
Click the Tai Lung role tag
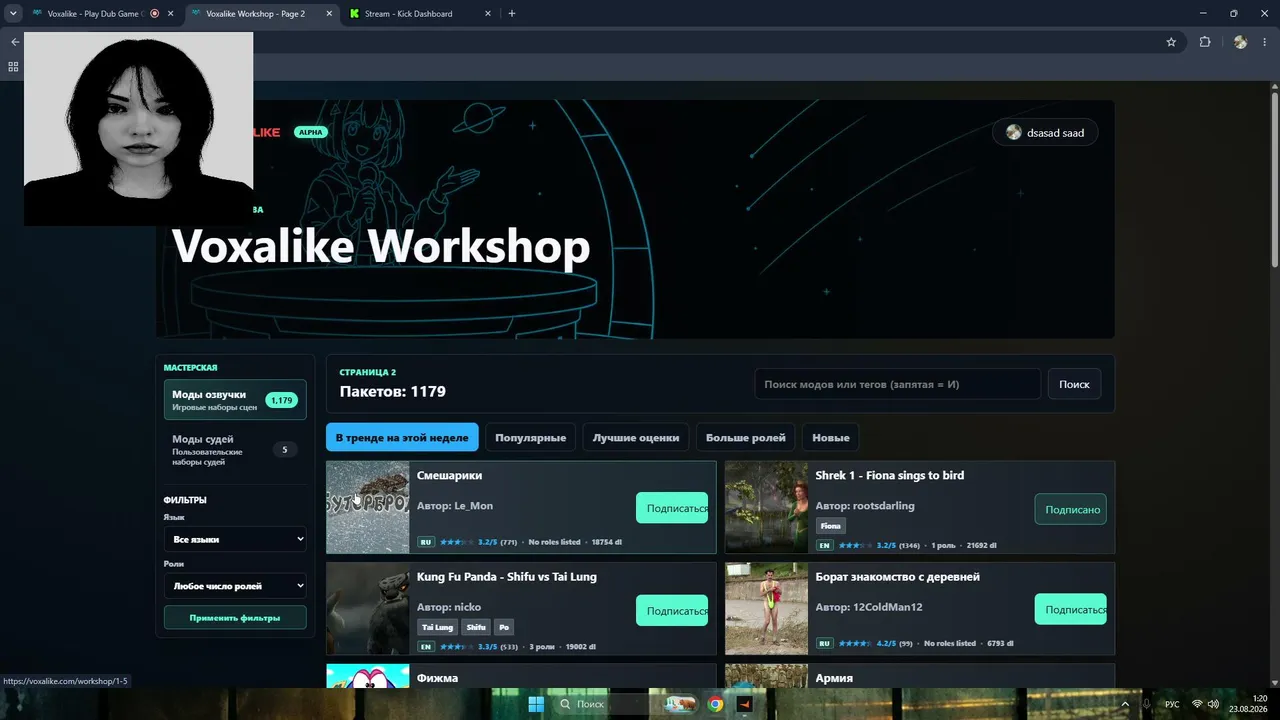coord(438,627)
